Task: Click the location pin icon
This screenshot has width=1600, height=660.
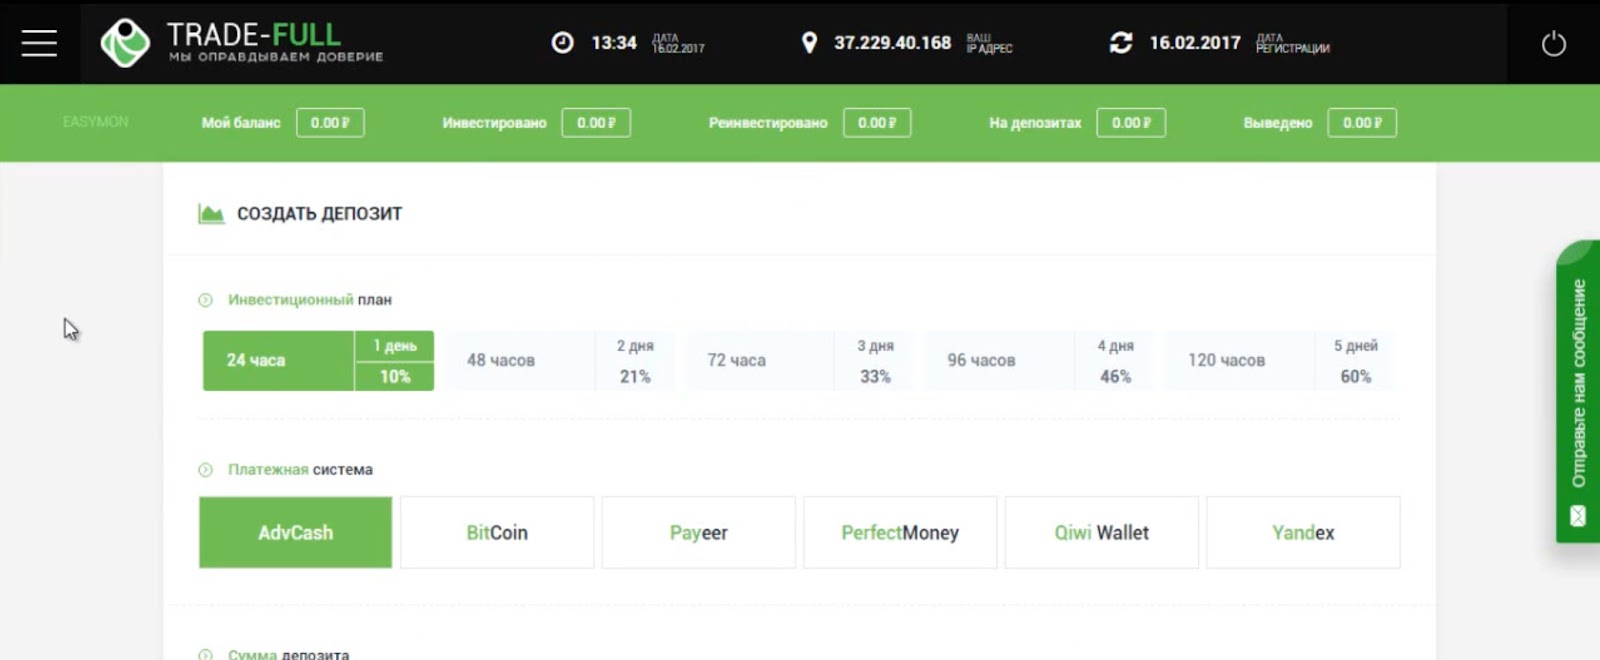Action: [809, 43]
